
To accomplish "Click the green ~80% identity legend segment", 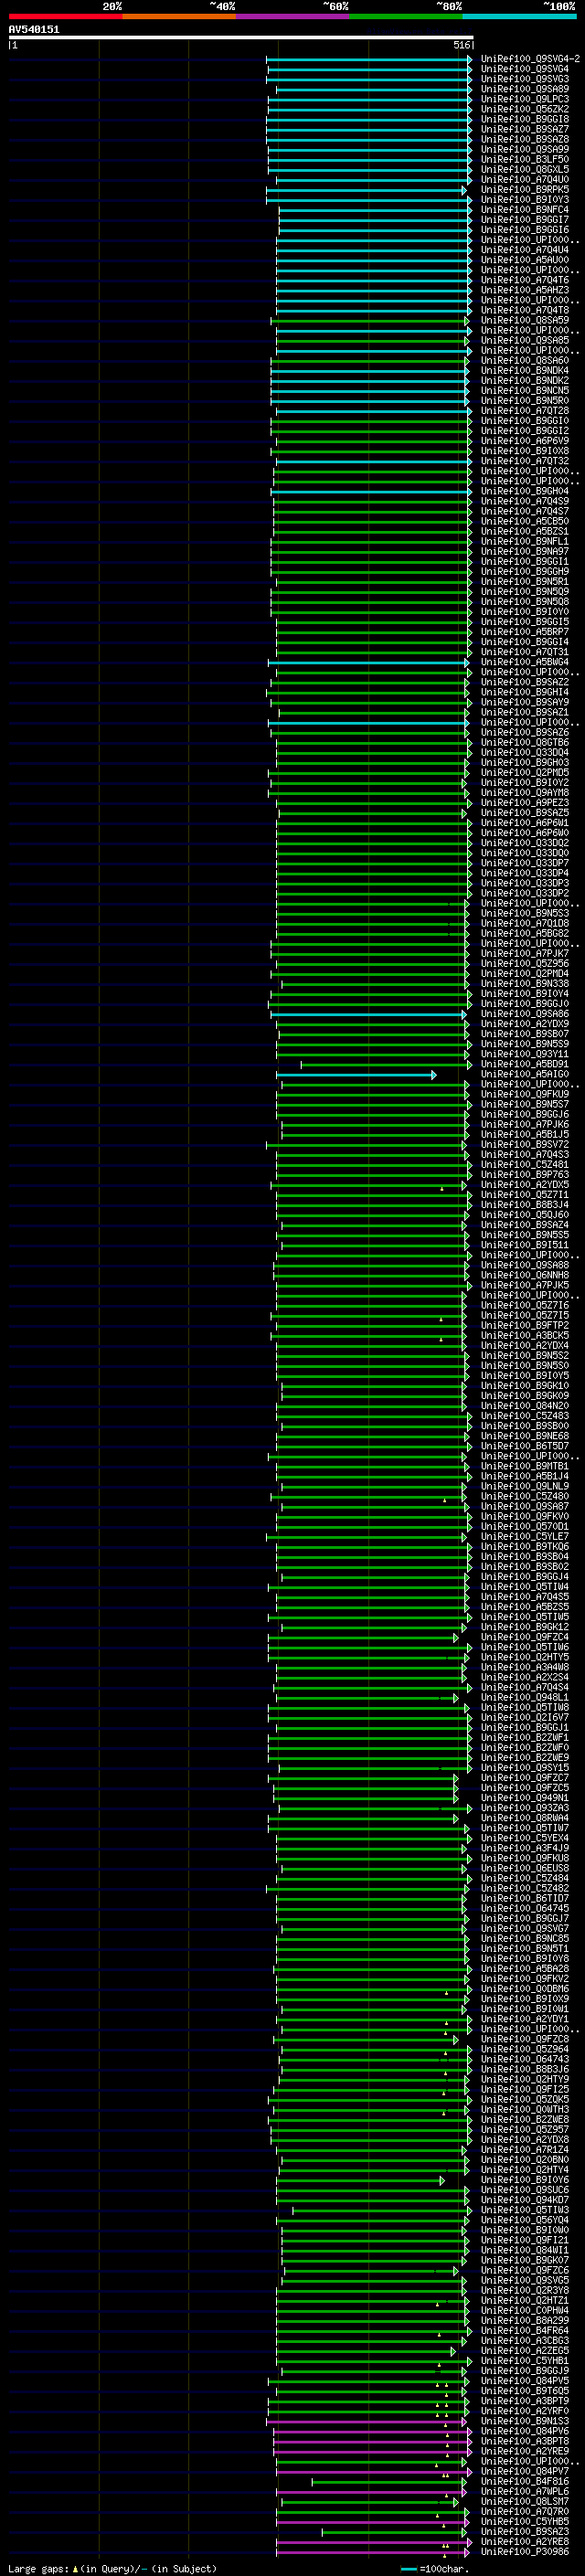I will pyautogui.click(x=406, y=17).
